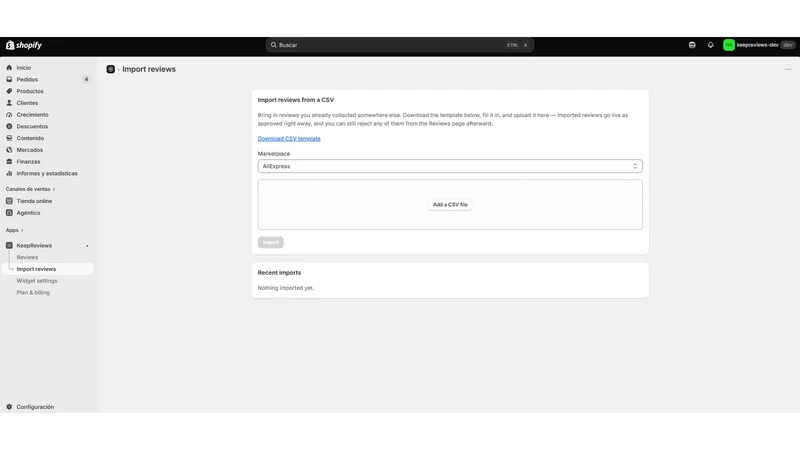Open Configuración settings link
Image resolution: width=800 pixels, height=450 pixels.
[x=35, y=407]
